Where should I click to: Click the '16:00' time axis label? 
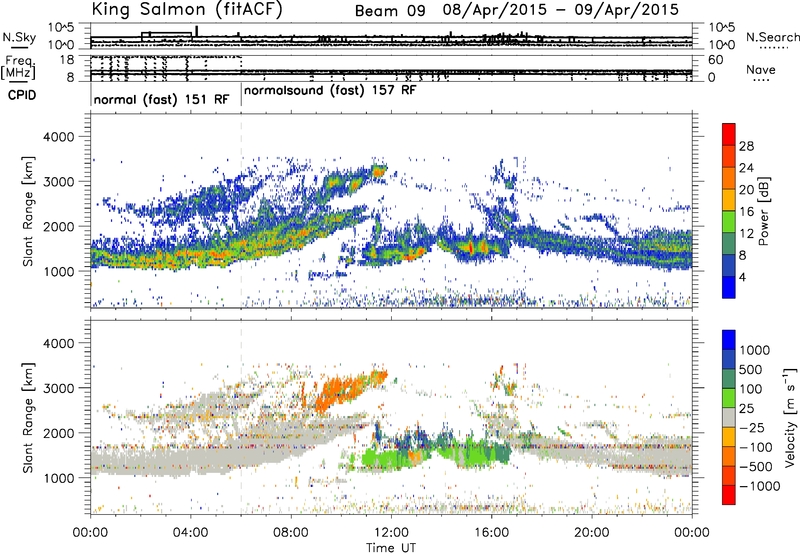coord(491,533)
